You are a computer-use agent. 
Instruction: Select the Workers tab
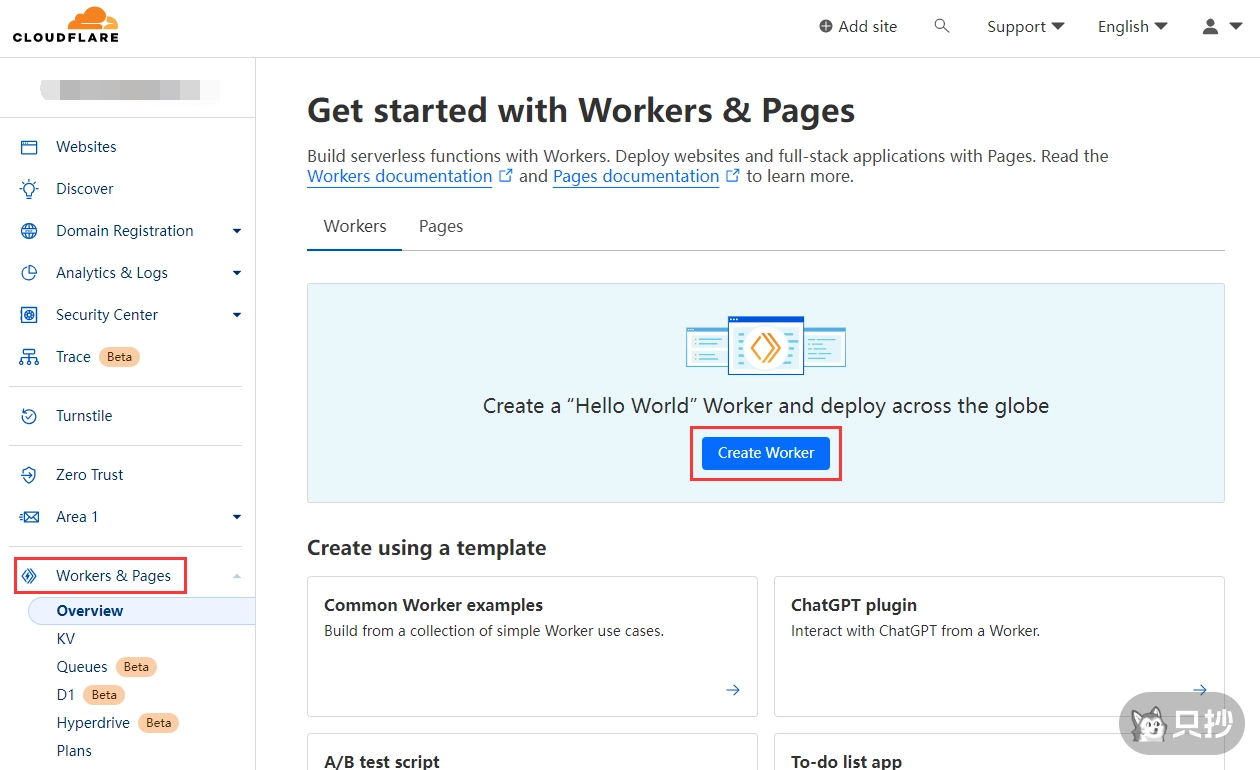pos(354,226)
